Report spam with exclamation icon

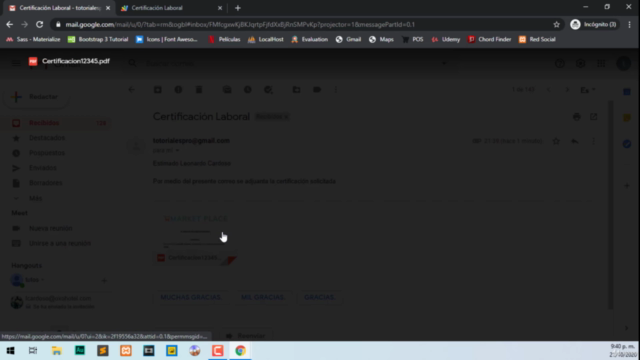pyautogui.click(x=178, y=90)
